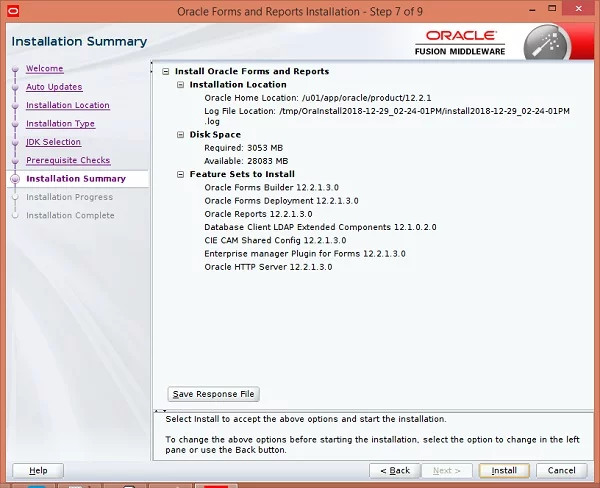Jump to the Installation Type step

(x=60, y=124)
